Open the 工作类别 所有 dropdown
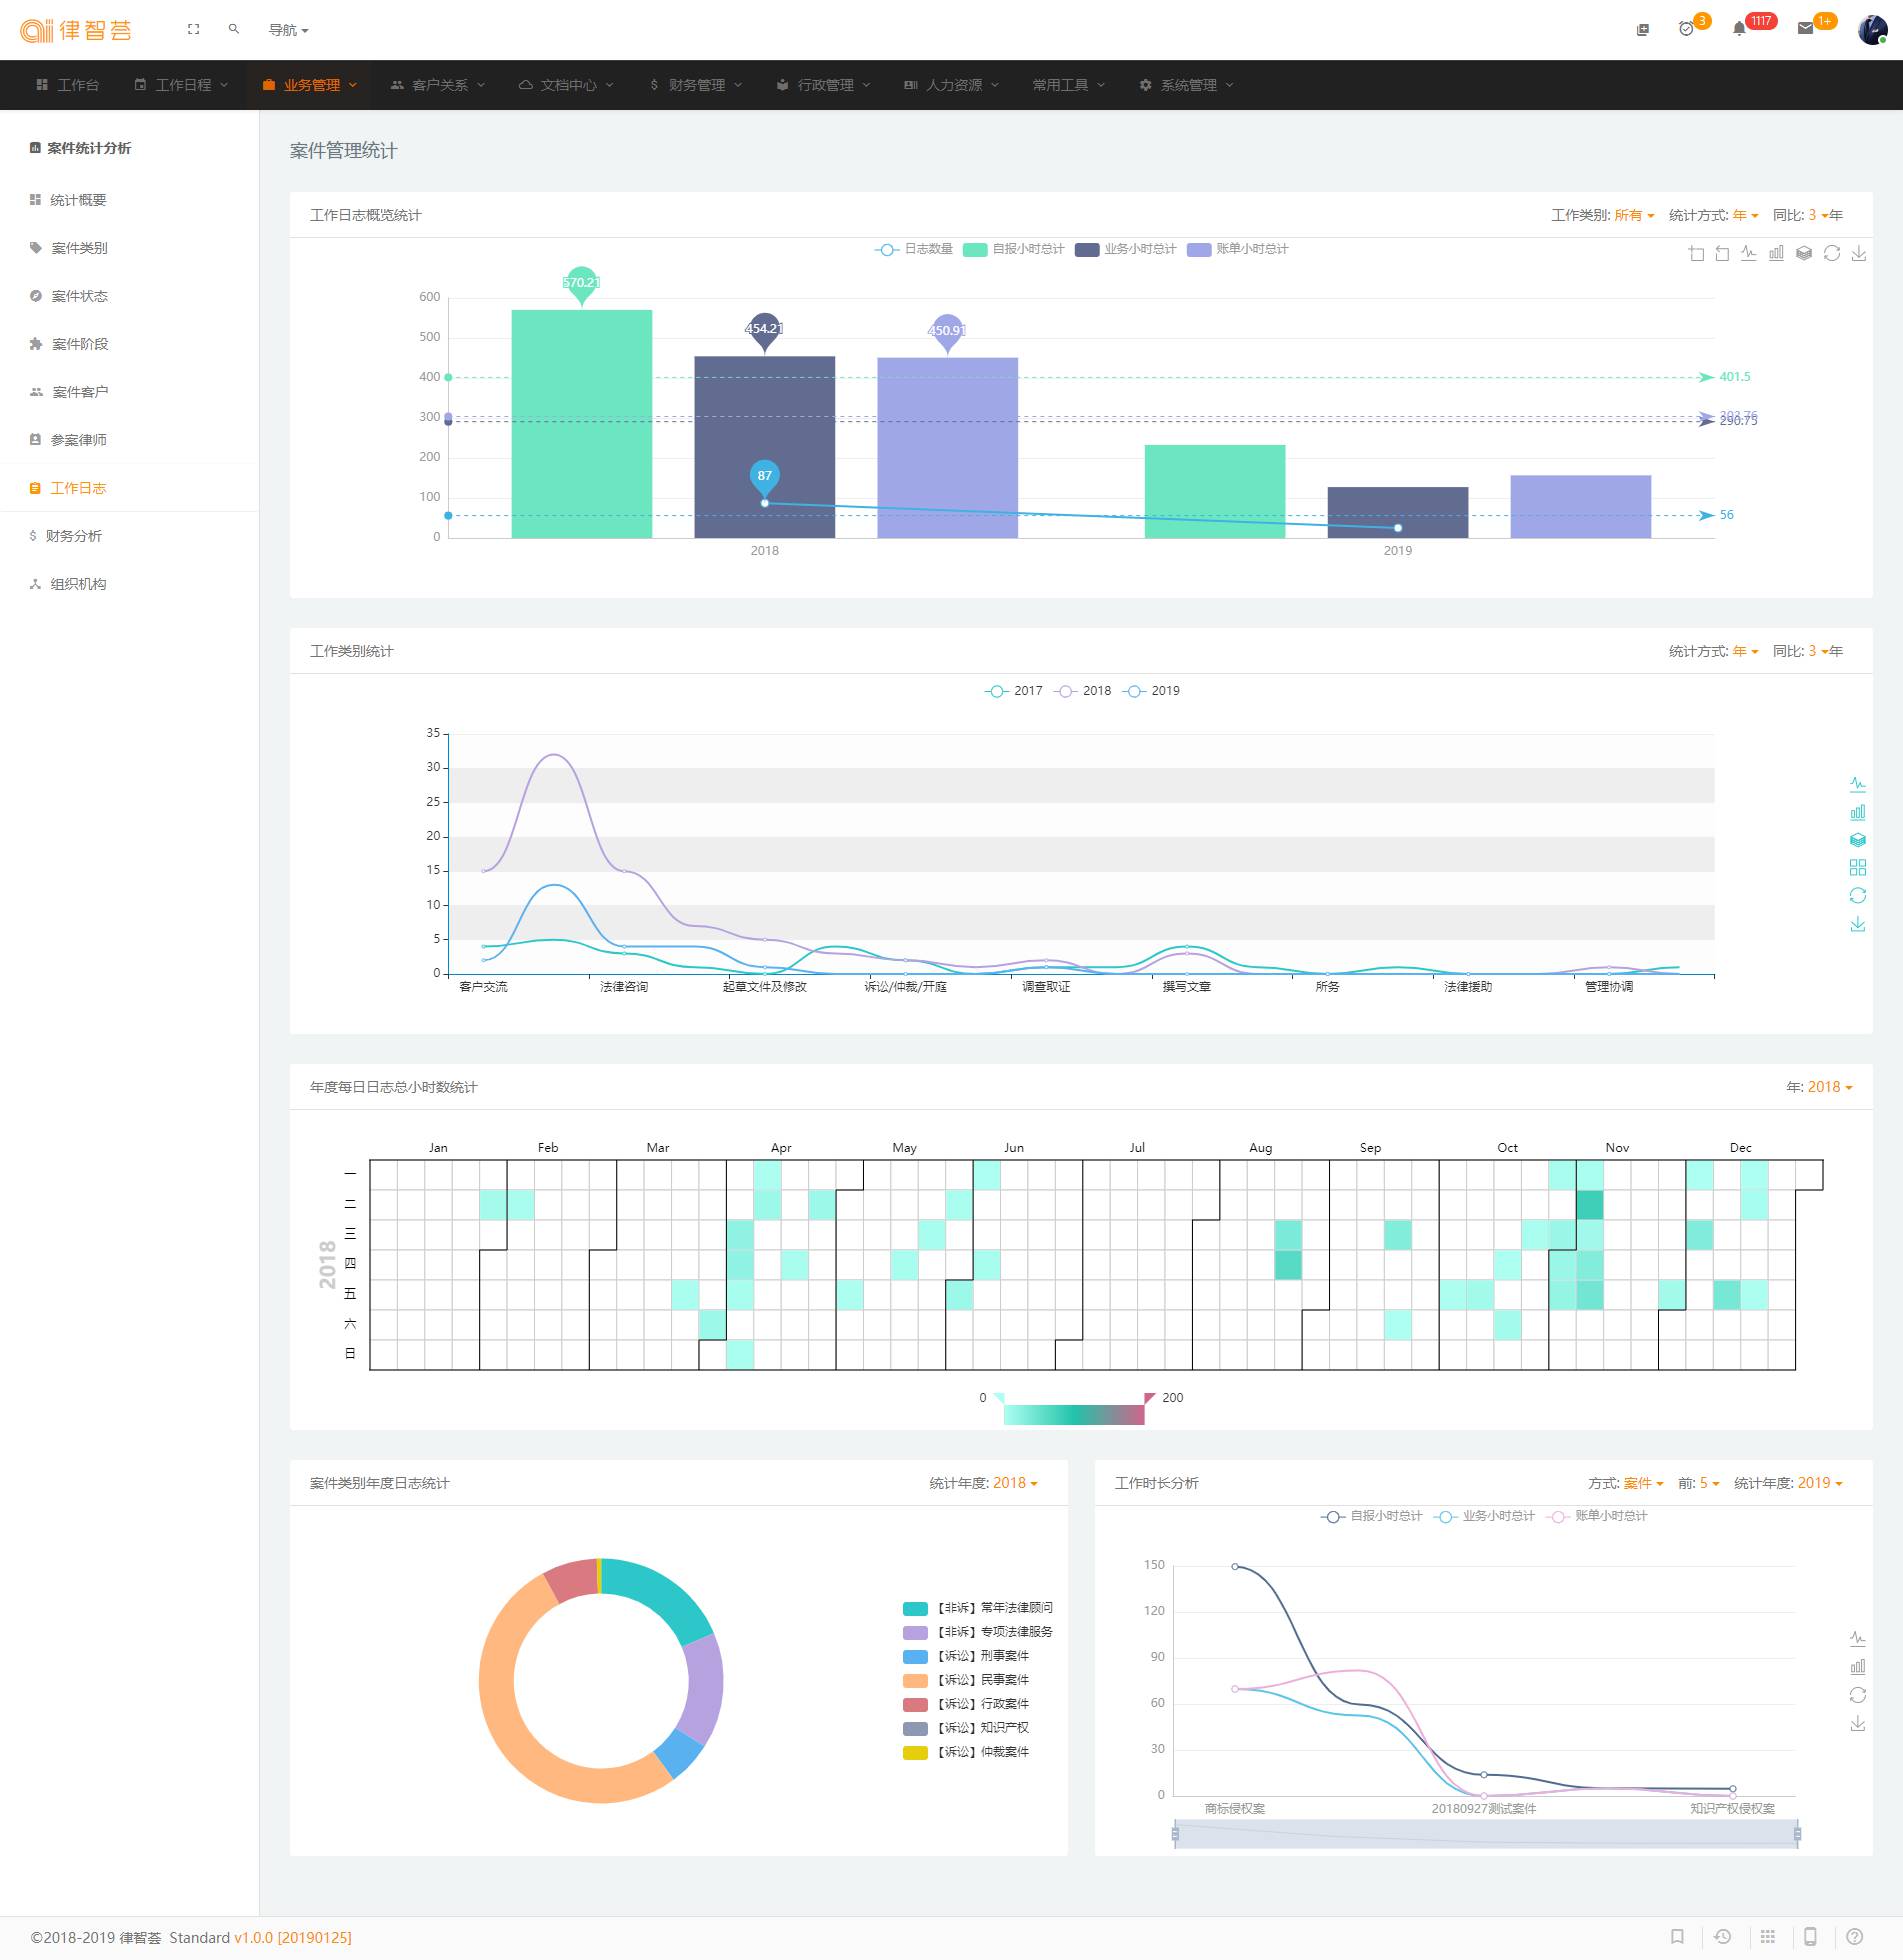The width and height of the screenshot is (1903, 1960). (1633, 215)
